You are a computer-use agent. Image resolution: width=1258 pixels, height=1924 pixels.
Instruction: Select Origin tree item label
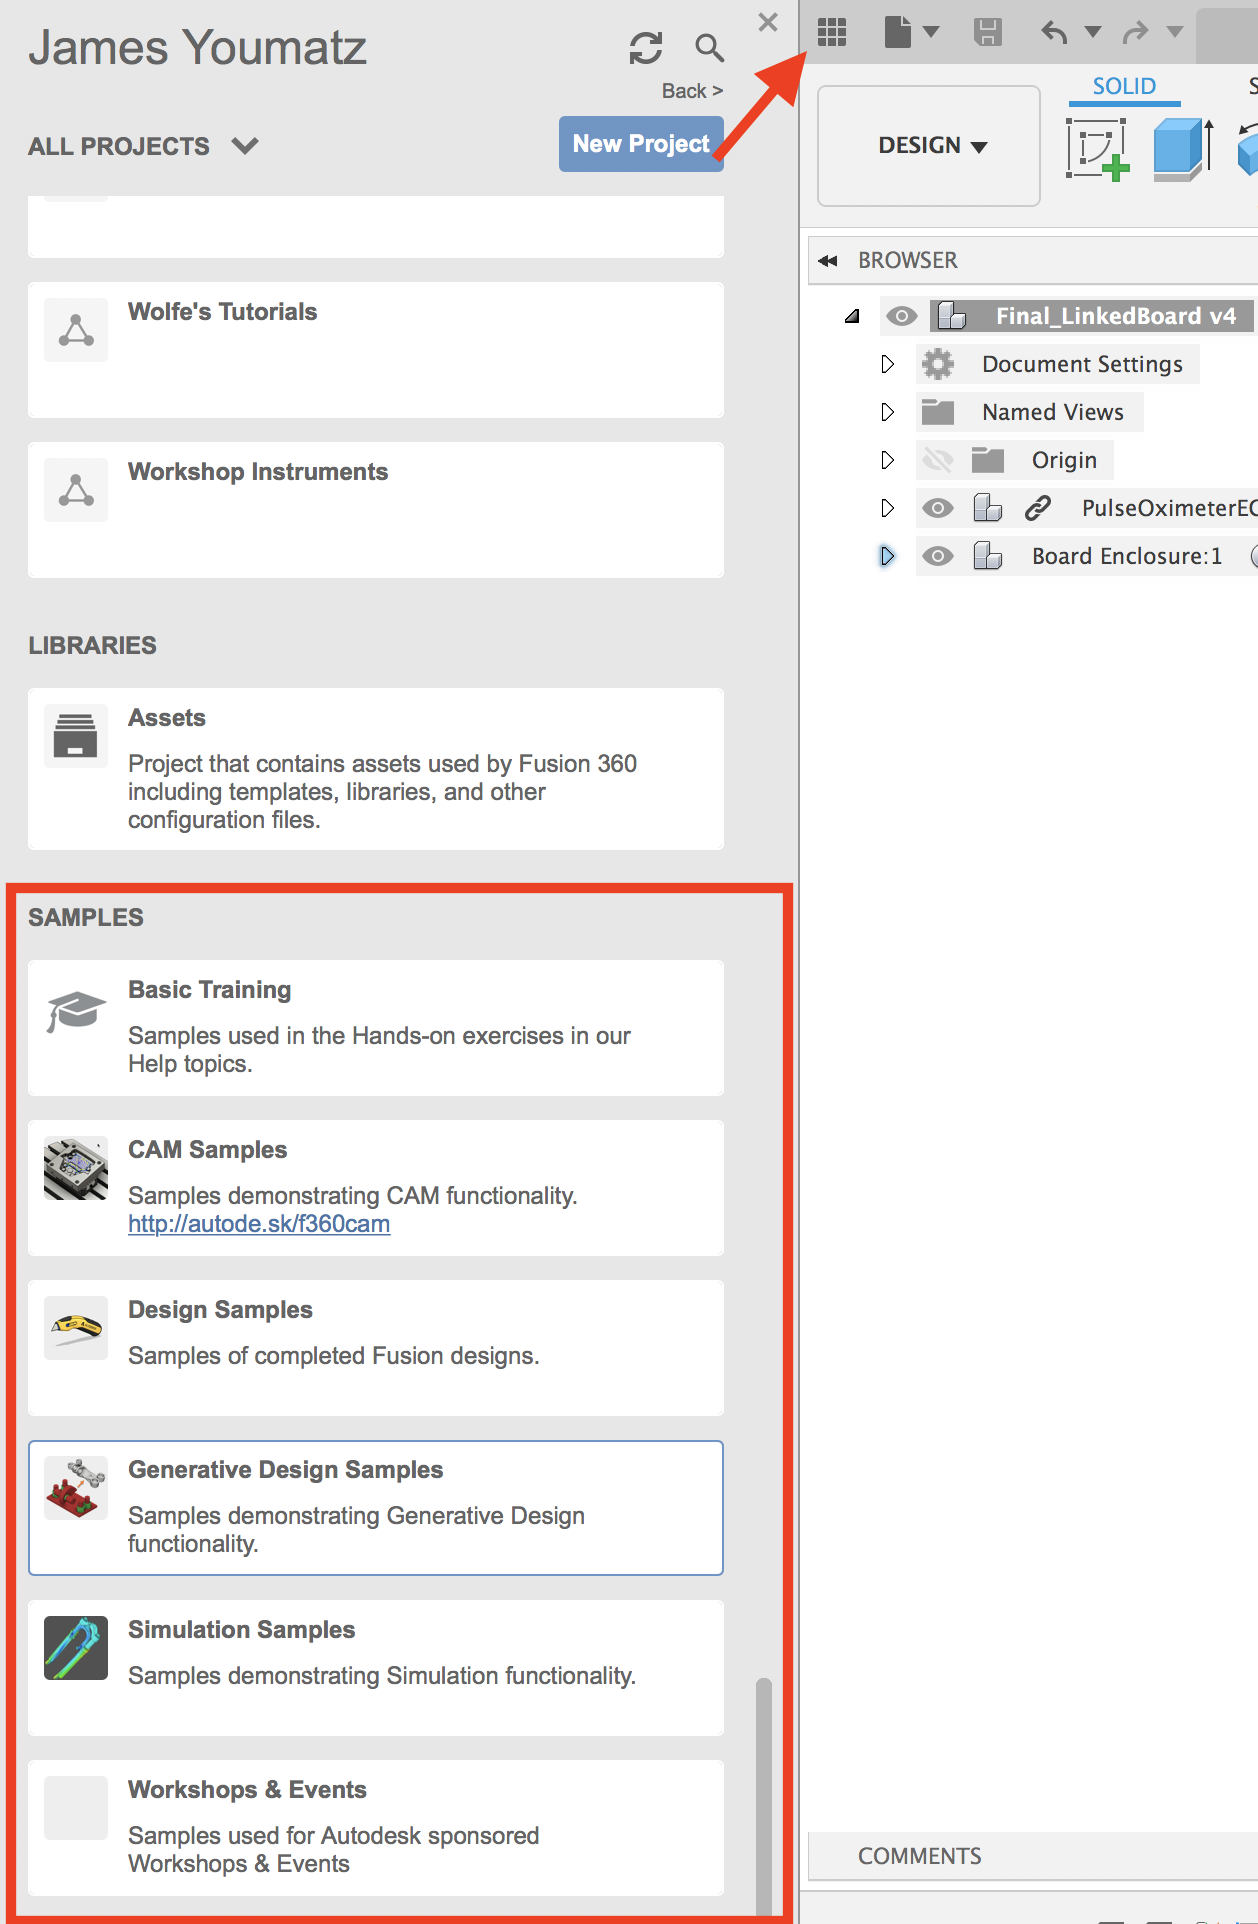1064,460
